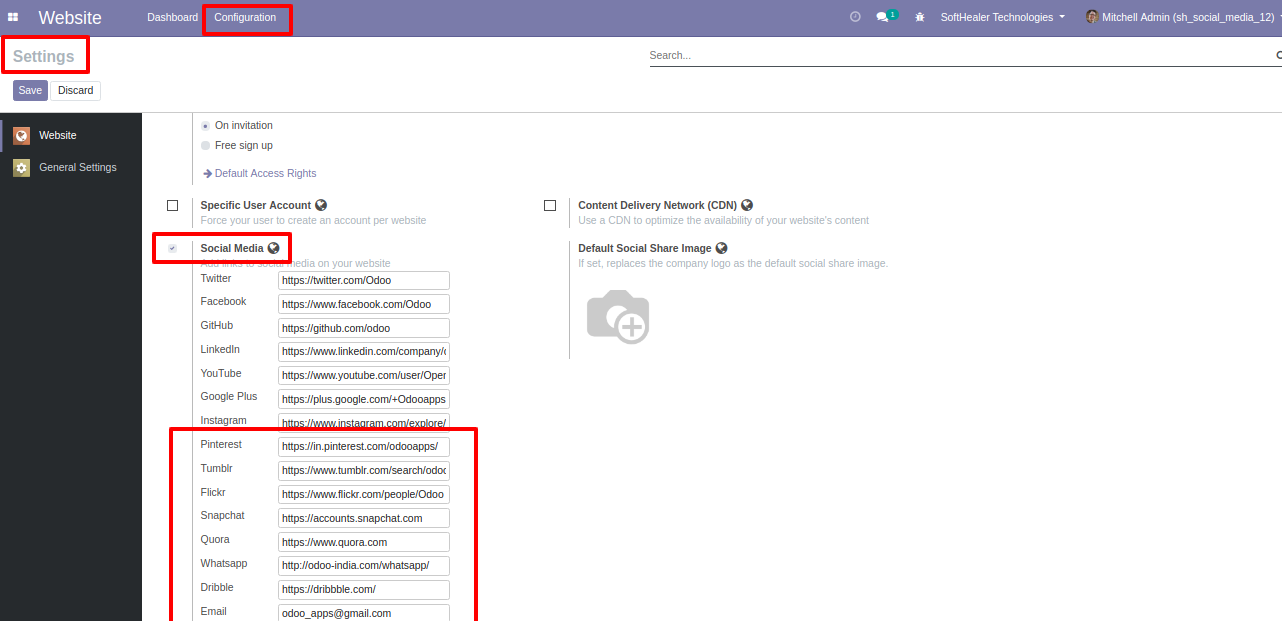
Task: Select the Website sidebar icon
Action: click(x=22, y=135)
